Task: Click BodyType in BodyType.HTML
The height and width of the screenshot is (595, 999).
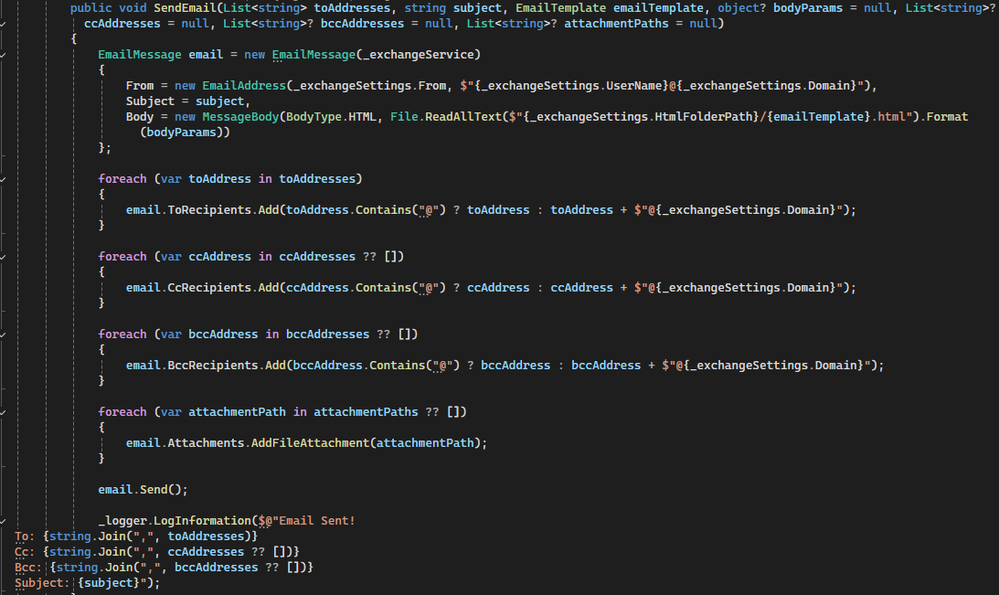Action: (x=313, y=117)
